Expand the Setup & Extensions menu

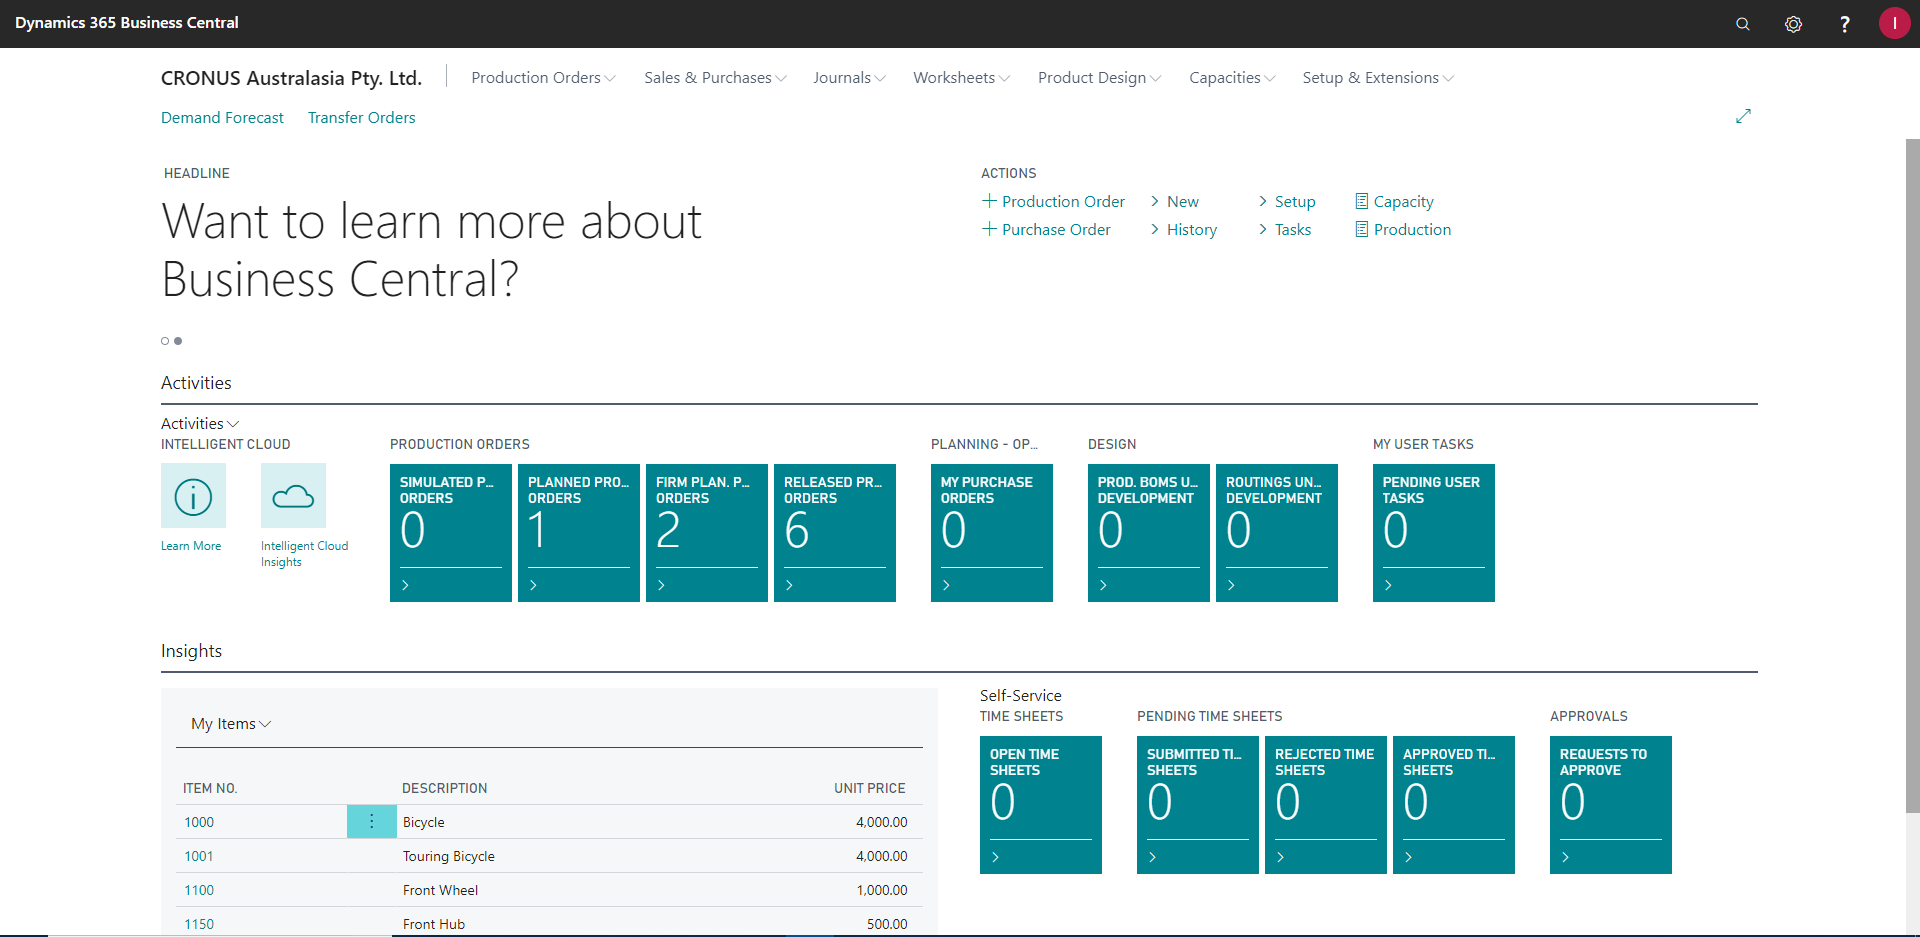click(1371, 77)
